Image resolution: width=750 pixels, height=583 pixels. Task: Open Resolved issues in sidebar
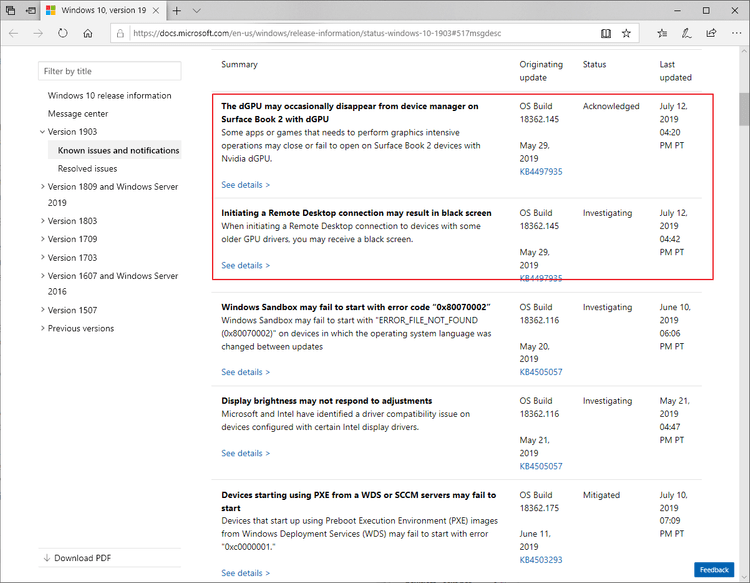(88, 169)
